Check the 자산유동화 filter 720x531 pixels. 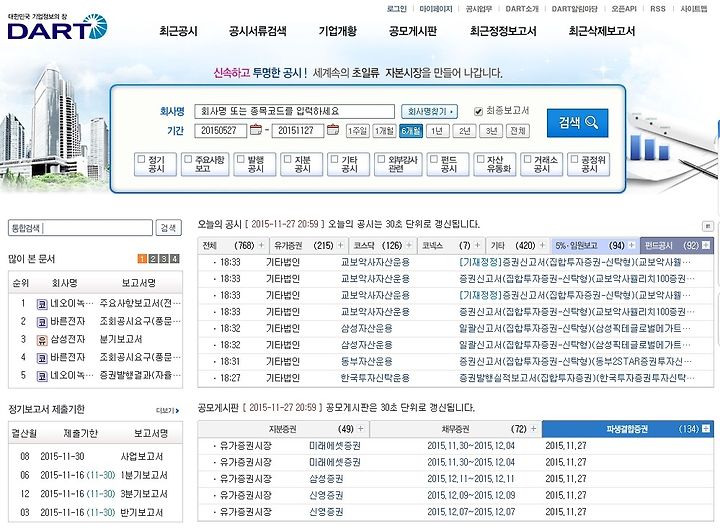pyautogui.click(x=480, y=159)
